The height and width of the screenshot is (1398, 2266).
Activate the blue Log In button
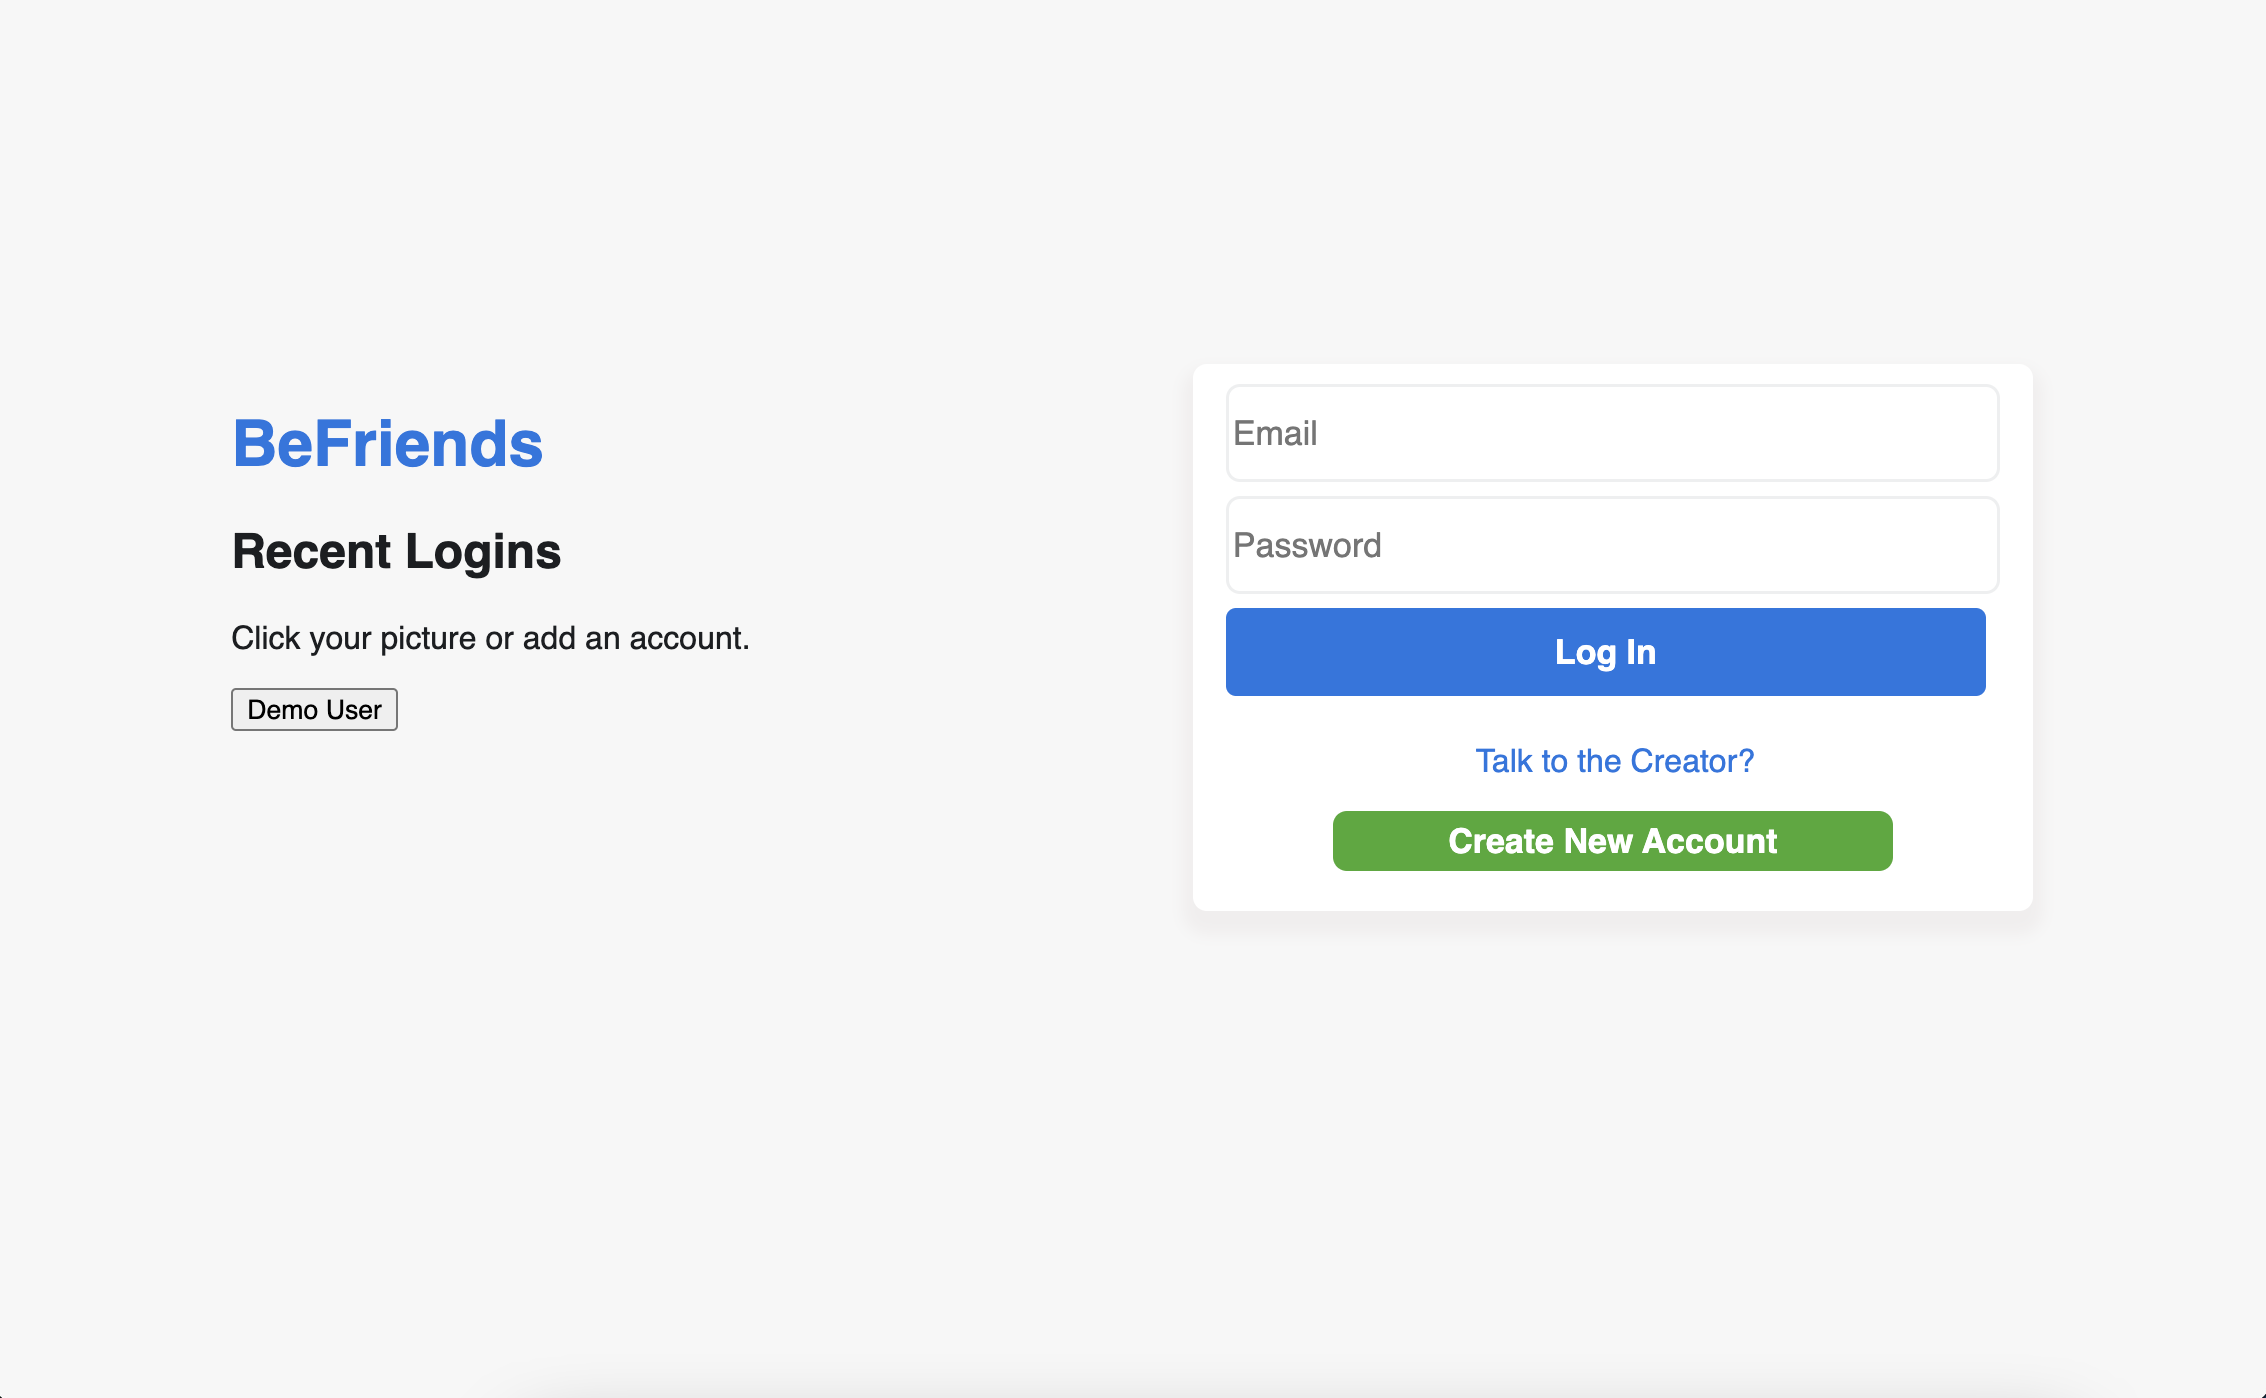1605,651
